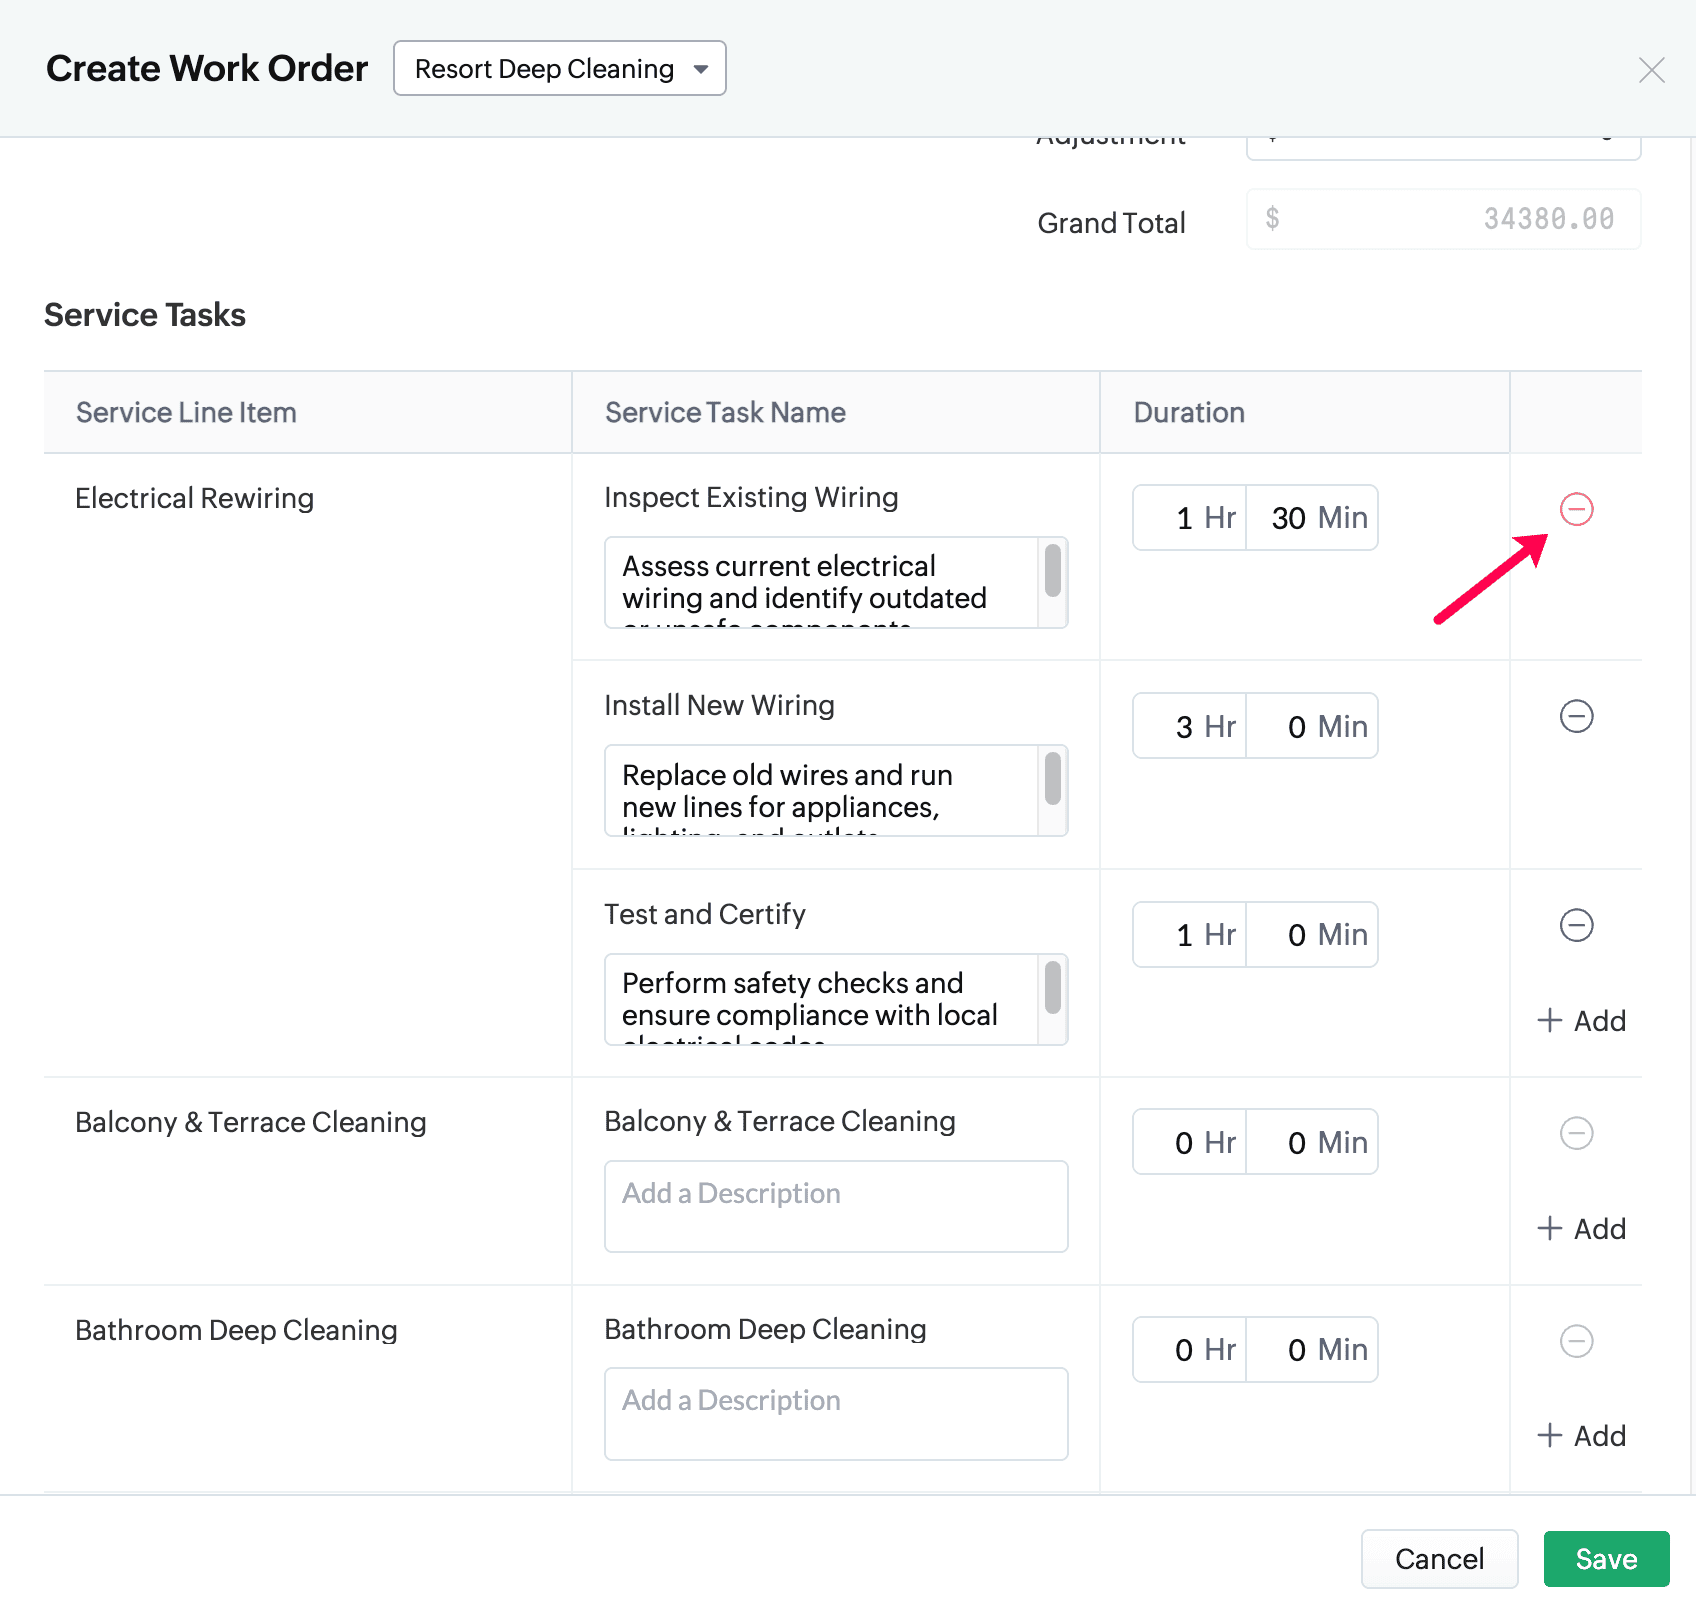Click description box for Balcony & Terrace Cleaning
The height and width of the screenshot is (1622, 1696).
pyautogui.click(x=835, y=1206)
